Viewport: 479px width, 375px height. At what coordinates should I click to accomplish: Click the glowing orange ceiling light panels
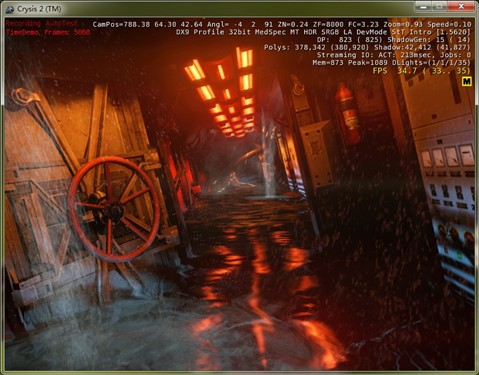(x=223, y=92)
